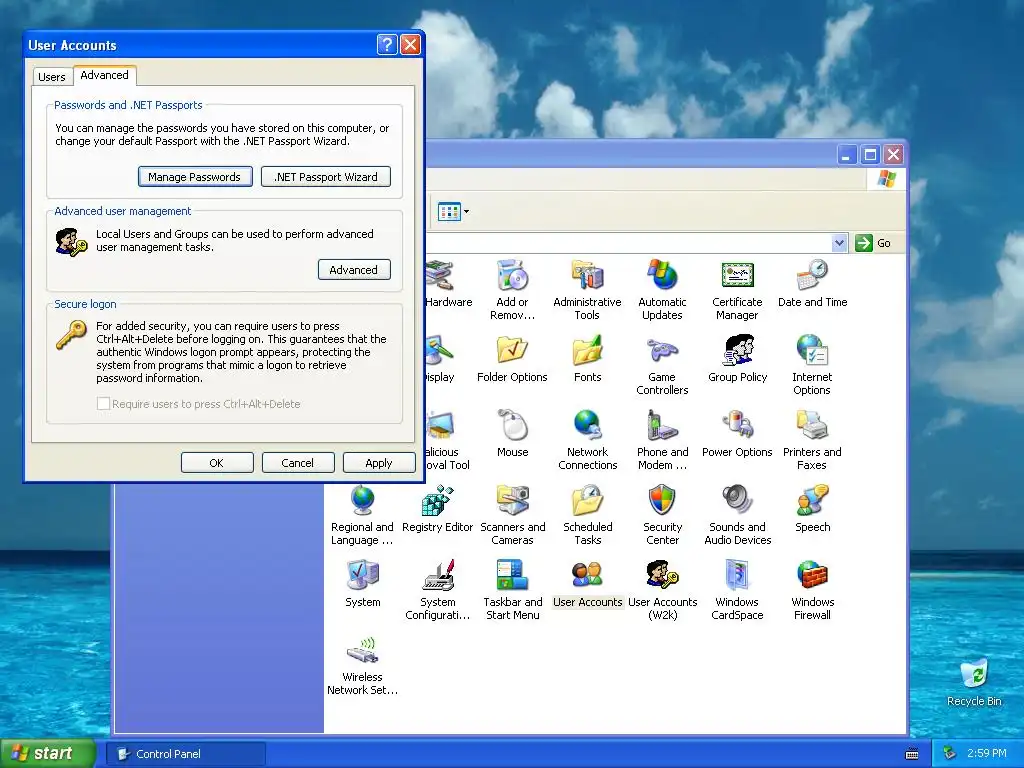
Task: Open System Configuration icon
Action: (x=438, y=576)
